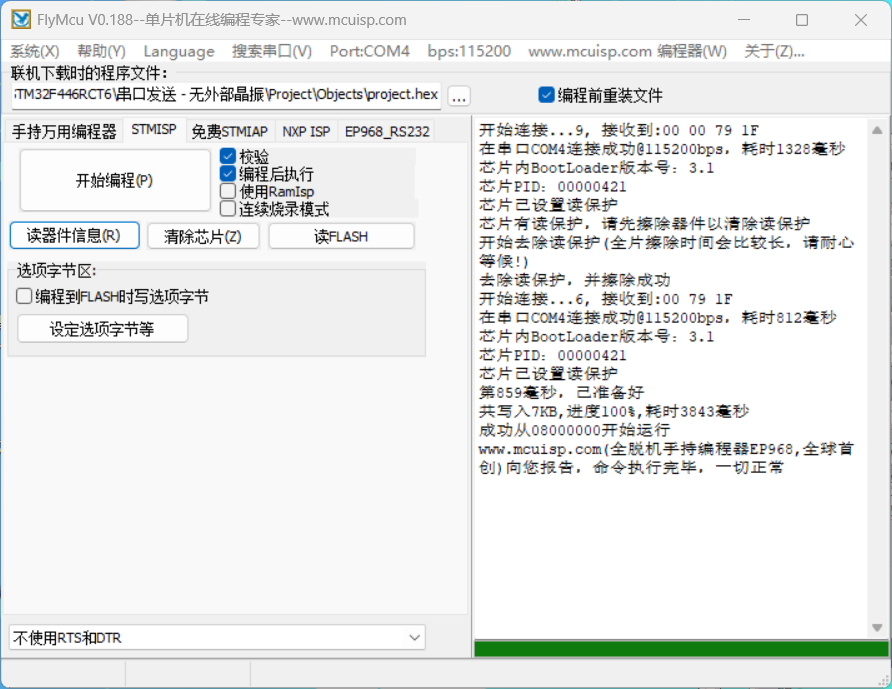892x689 pixels.
Task: Open the 系统(X) menu
Action: [x=35, y=51]
